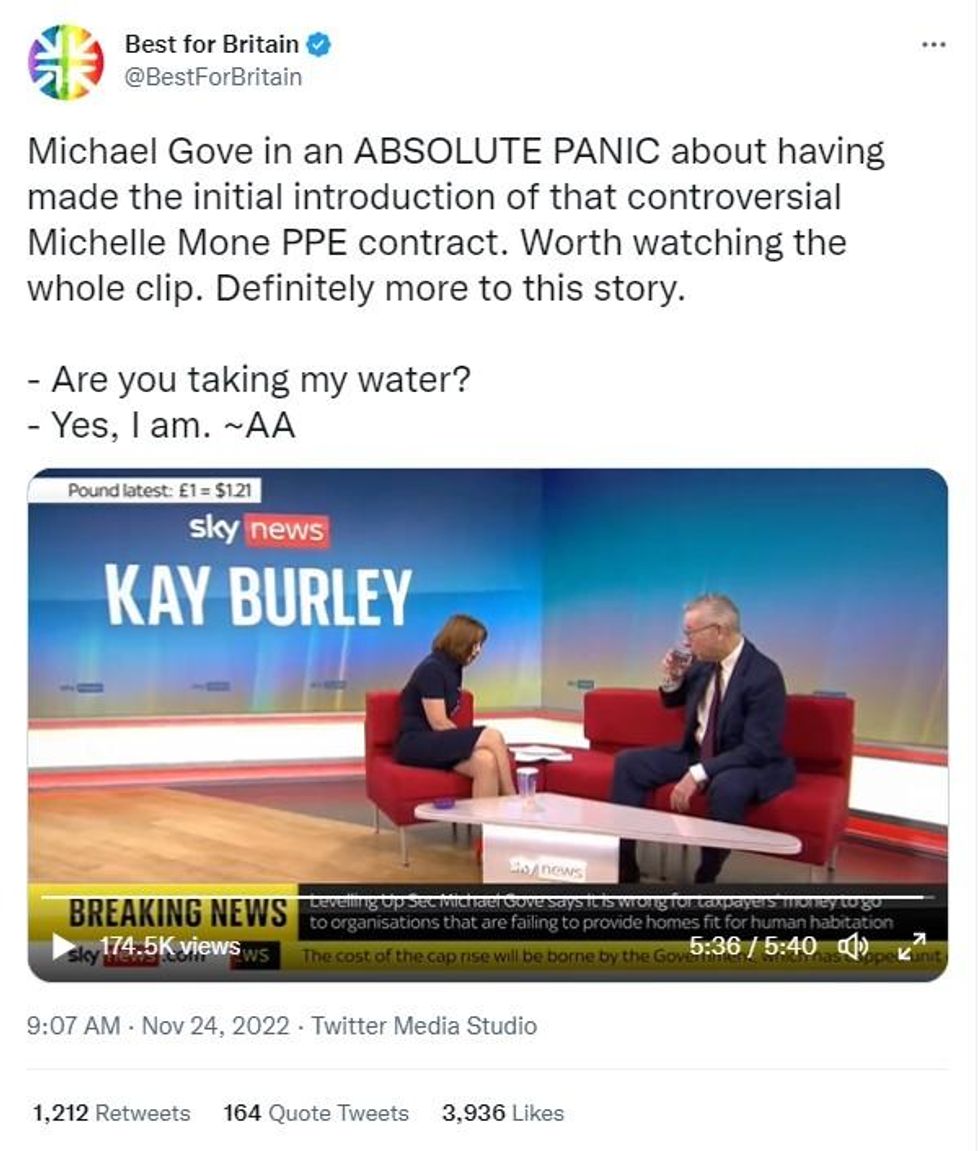View the 1,212 Retweets list
The image size is (980, 1151).
111,1113
